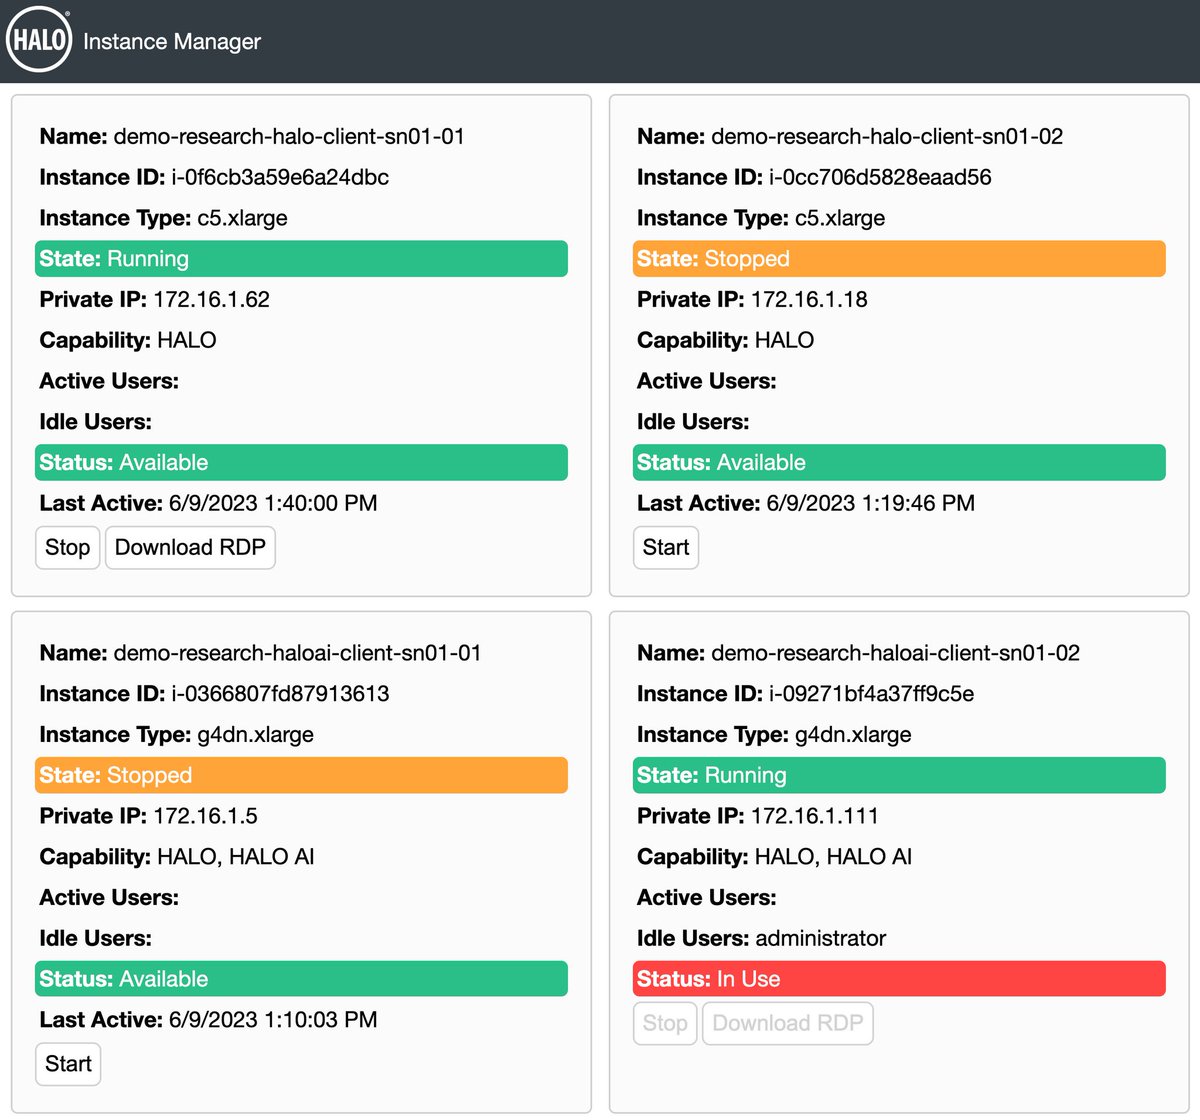Click disabled Stop button on haloai-client-sn01-02
Image resolution: width=1200 pixels, height=1120 pixels.
pos(665,1023)
